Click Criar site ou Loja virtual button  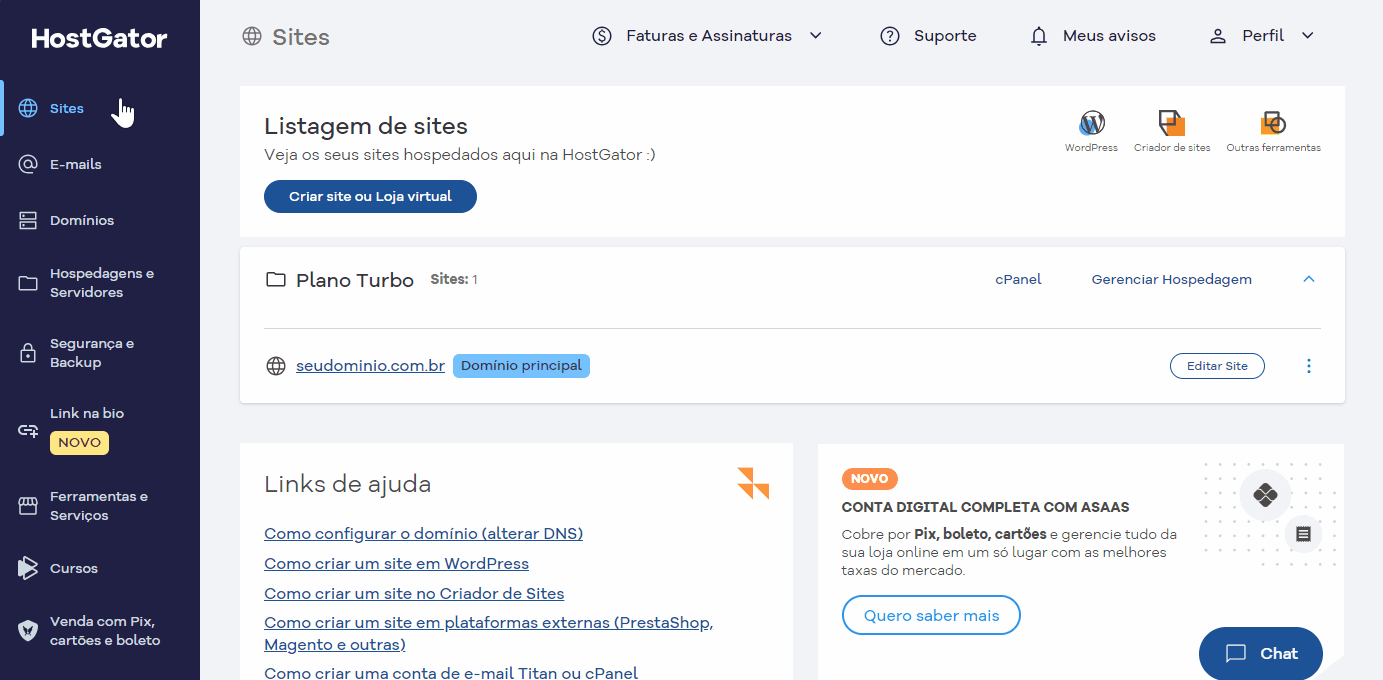[x=370, y=197]
